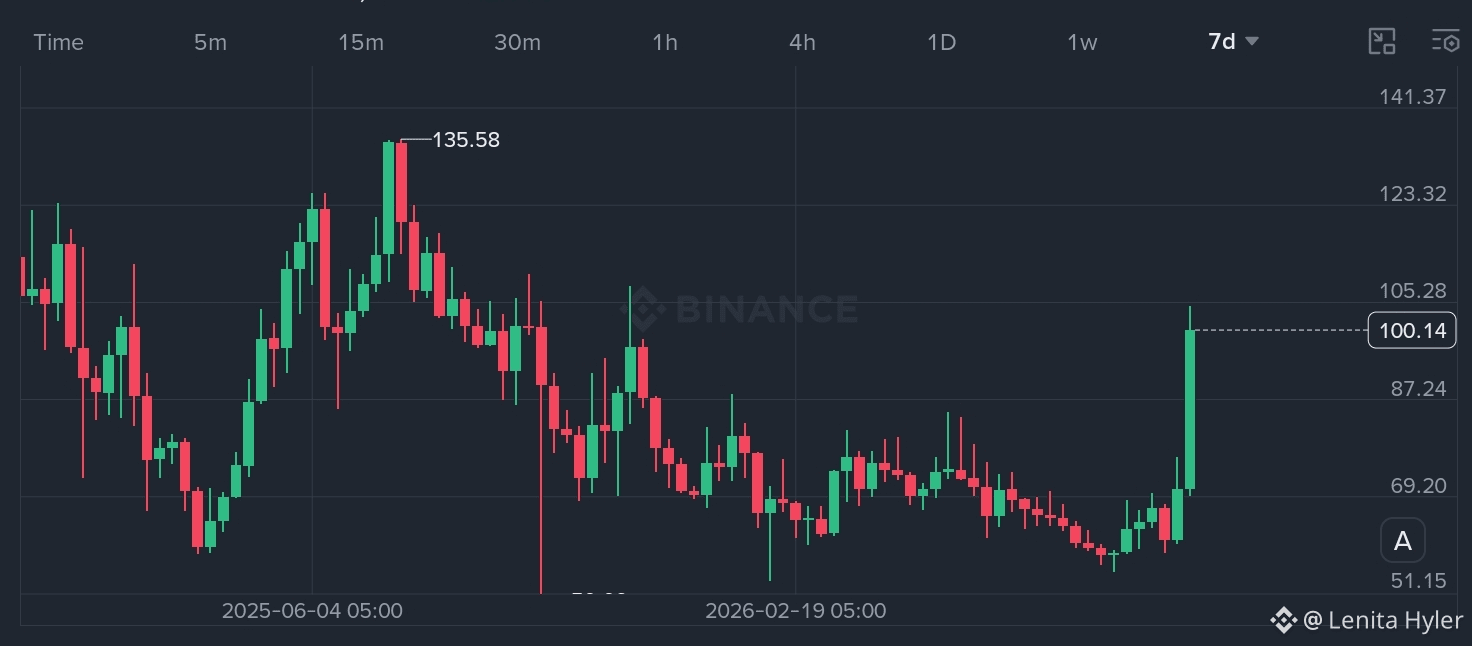Click the Binance logo beside Lenita Hyler
Viewport: 1472px width, 646px height.
tap(1283, 620)
